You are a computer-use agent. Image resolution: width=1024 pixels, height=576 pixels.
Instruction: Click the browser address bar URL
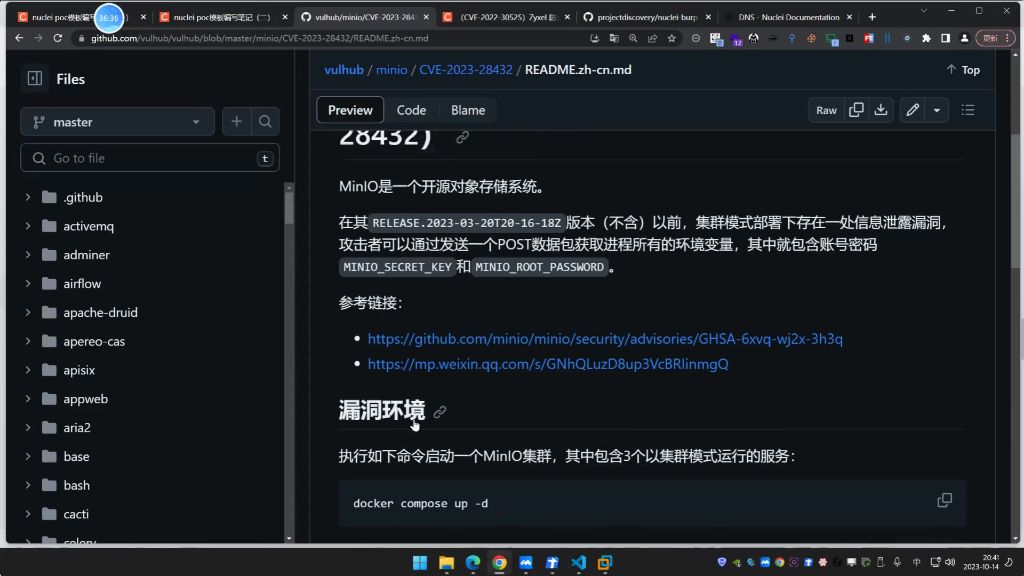pyautogui.click(x=260, y=39)
